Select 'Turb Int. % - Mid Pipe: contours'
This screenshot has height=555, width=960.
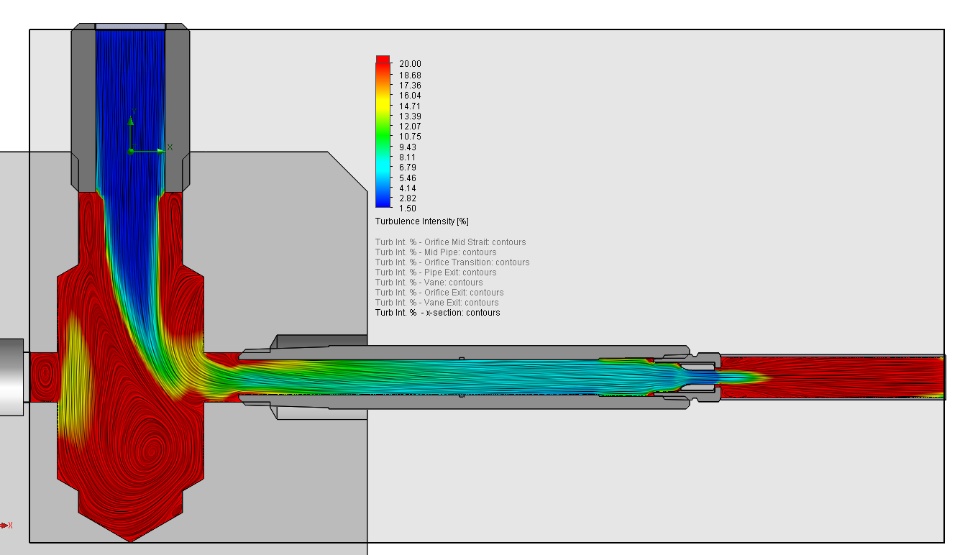[436, 252]
